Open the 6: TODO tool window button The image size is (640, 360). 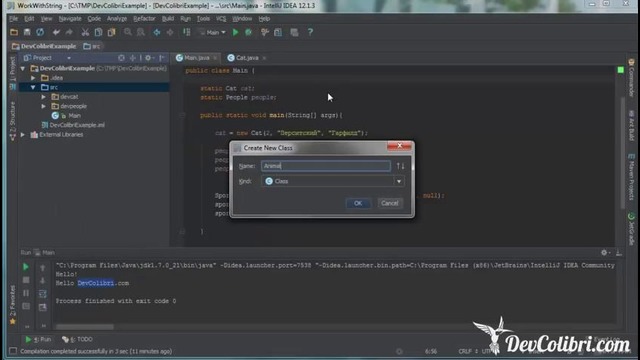tap(78, 339)
